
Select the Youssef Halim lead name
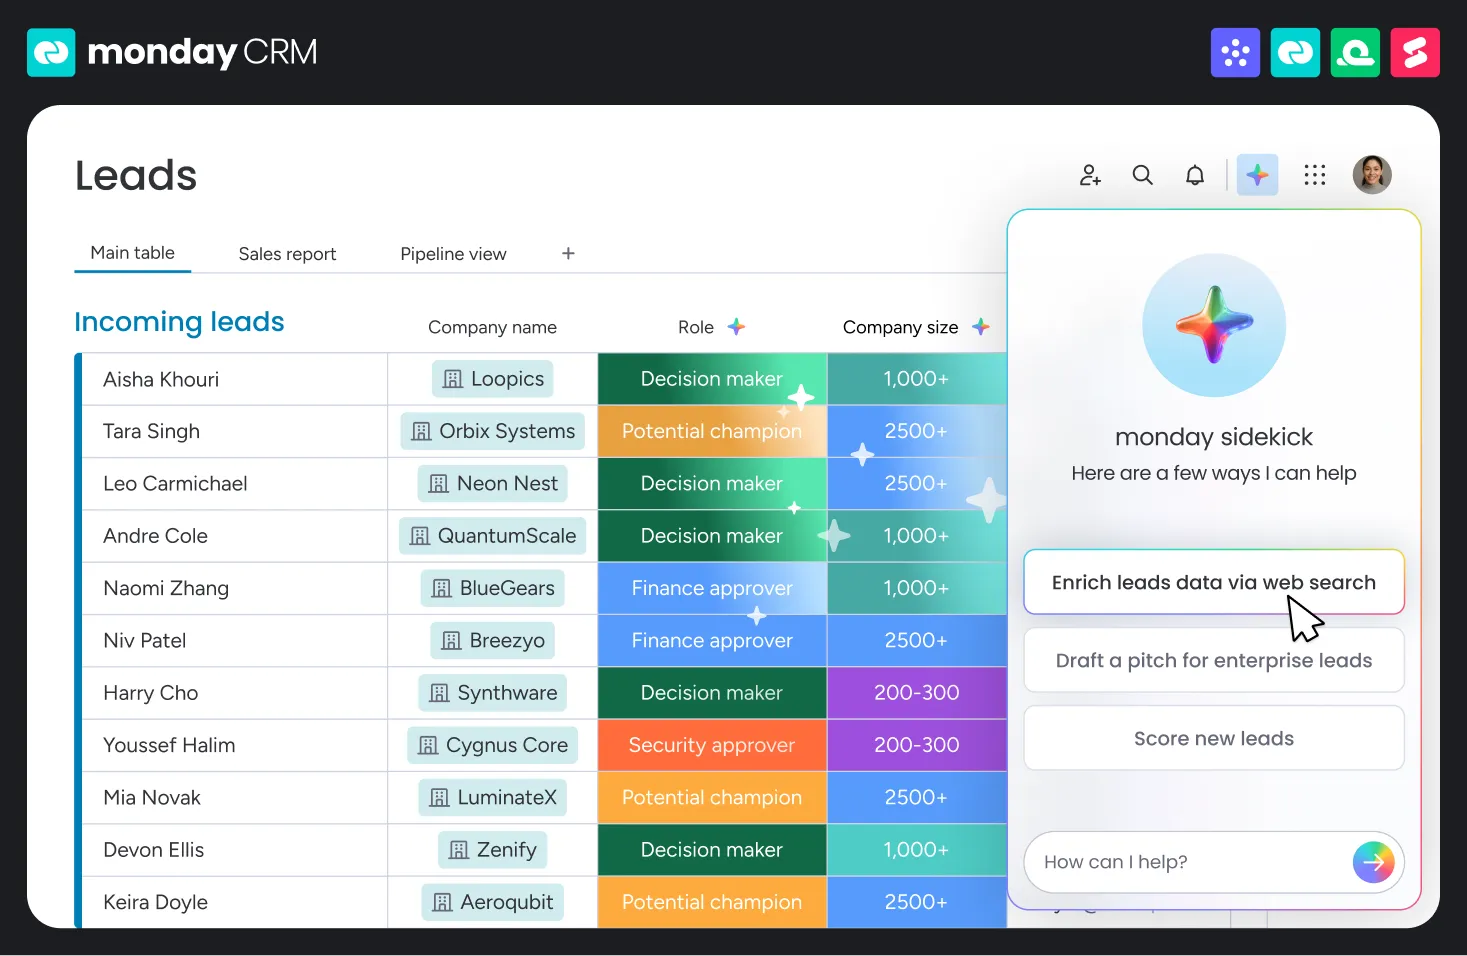click(x=169, y=745)
